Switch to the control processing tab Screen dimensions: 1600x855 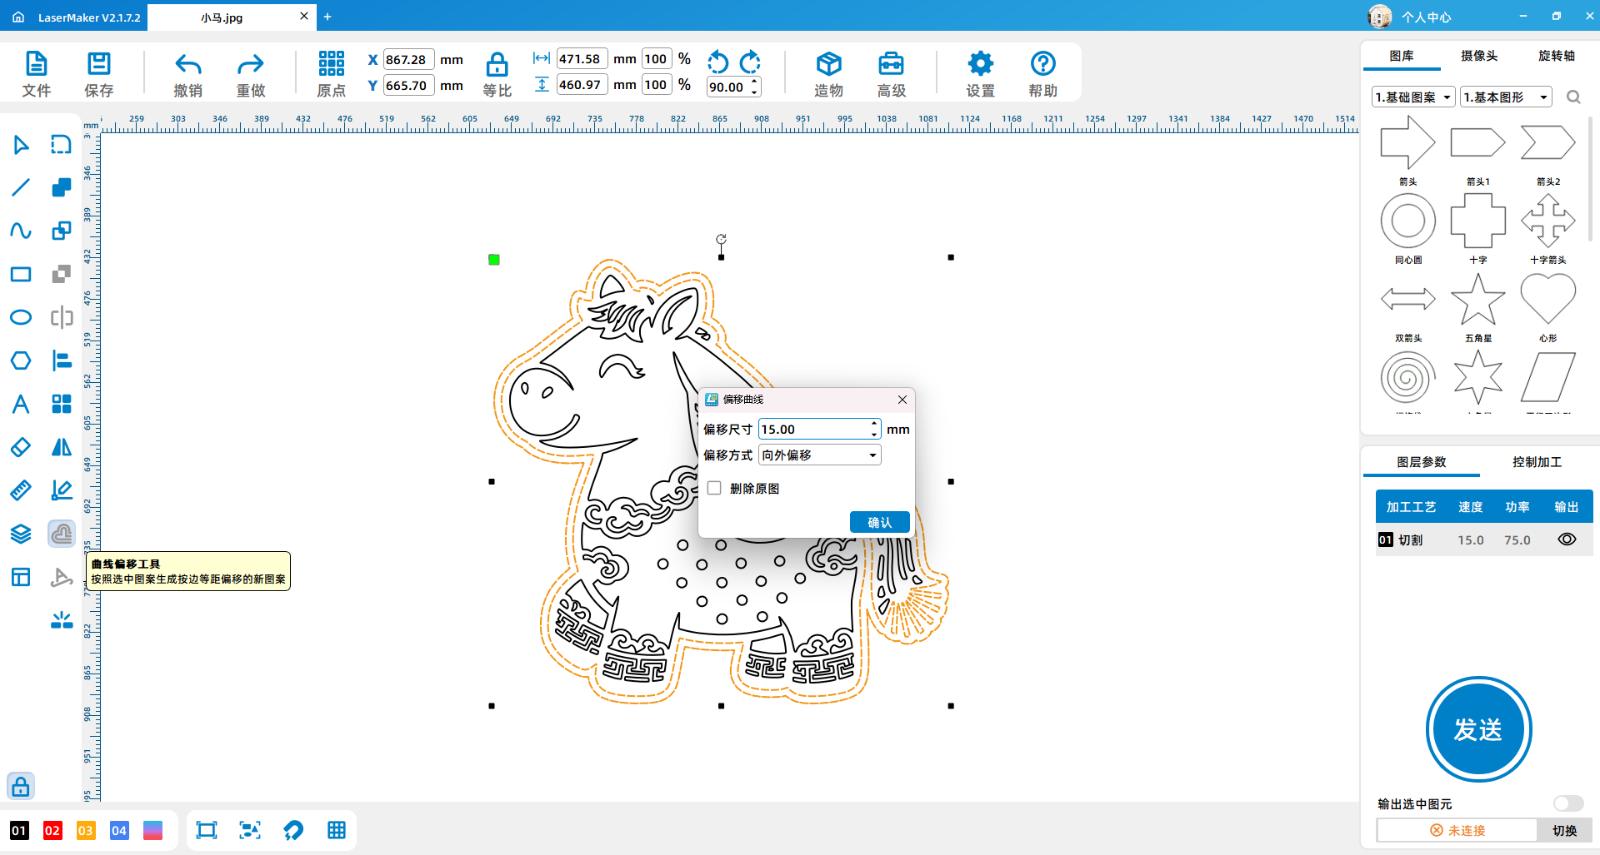coord(1536,462)
